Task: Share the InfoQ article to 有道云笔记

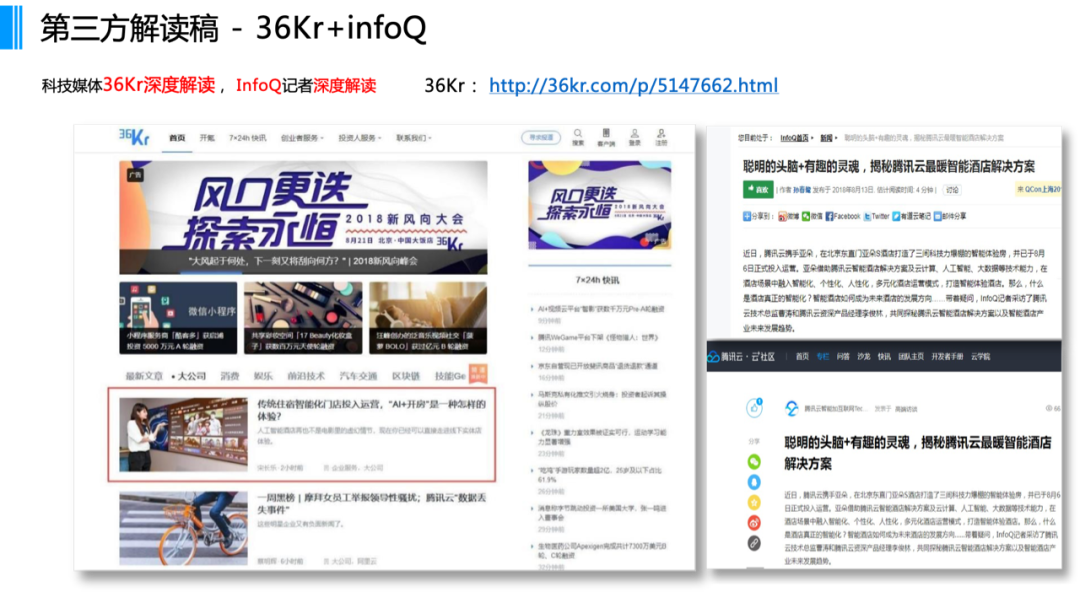Action: click(x=911, y=216)
